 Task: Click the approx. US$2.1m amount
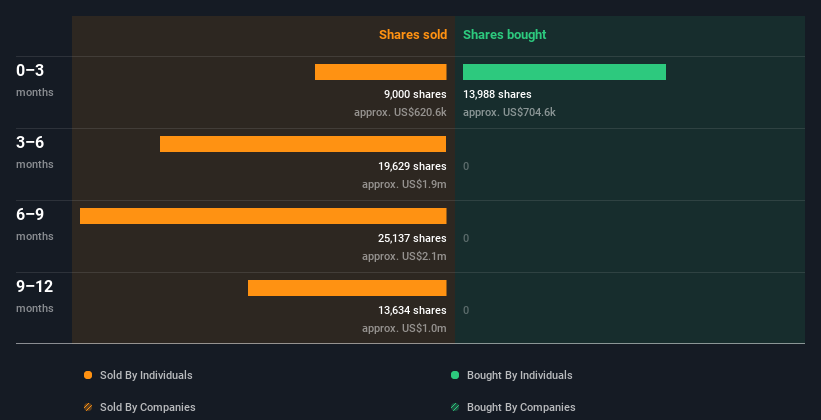click(404, 257)
